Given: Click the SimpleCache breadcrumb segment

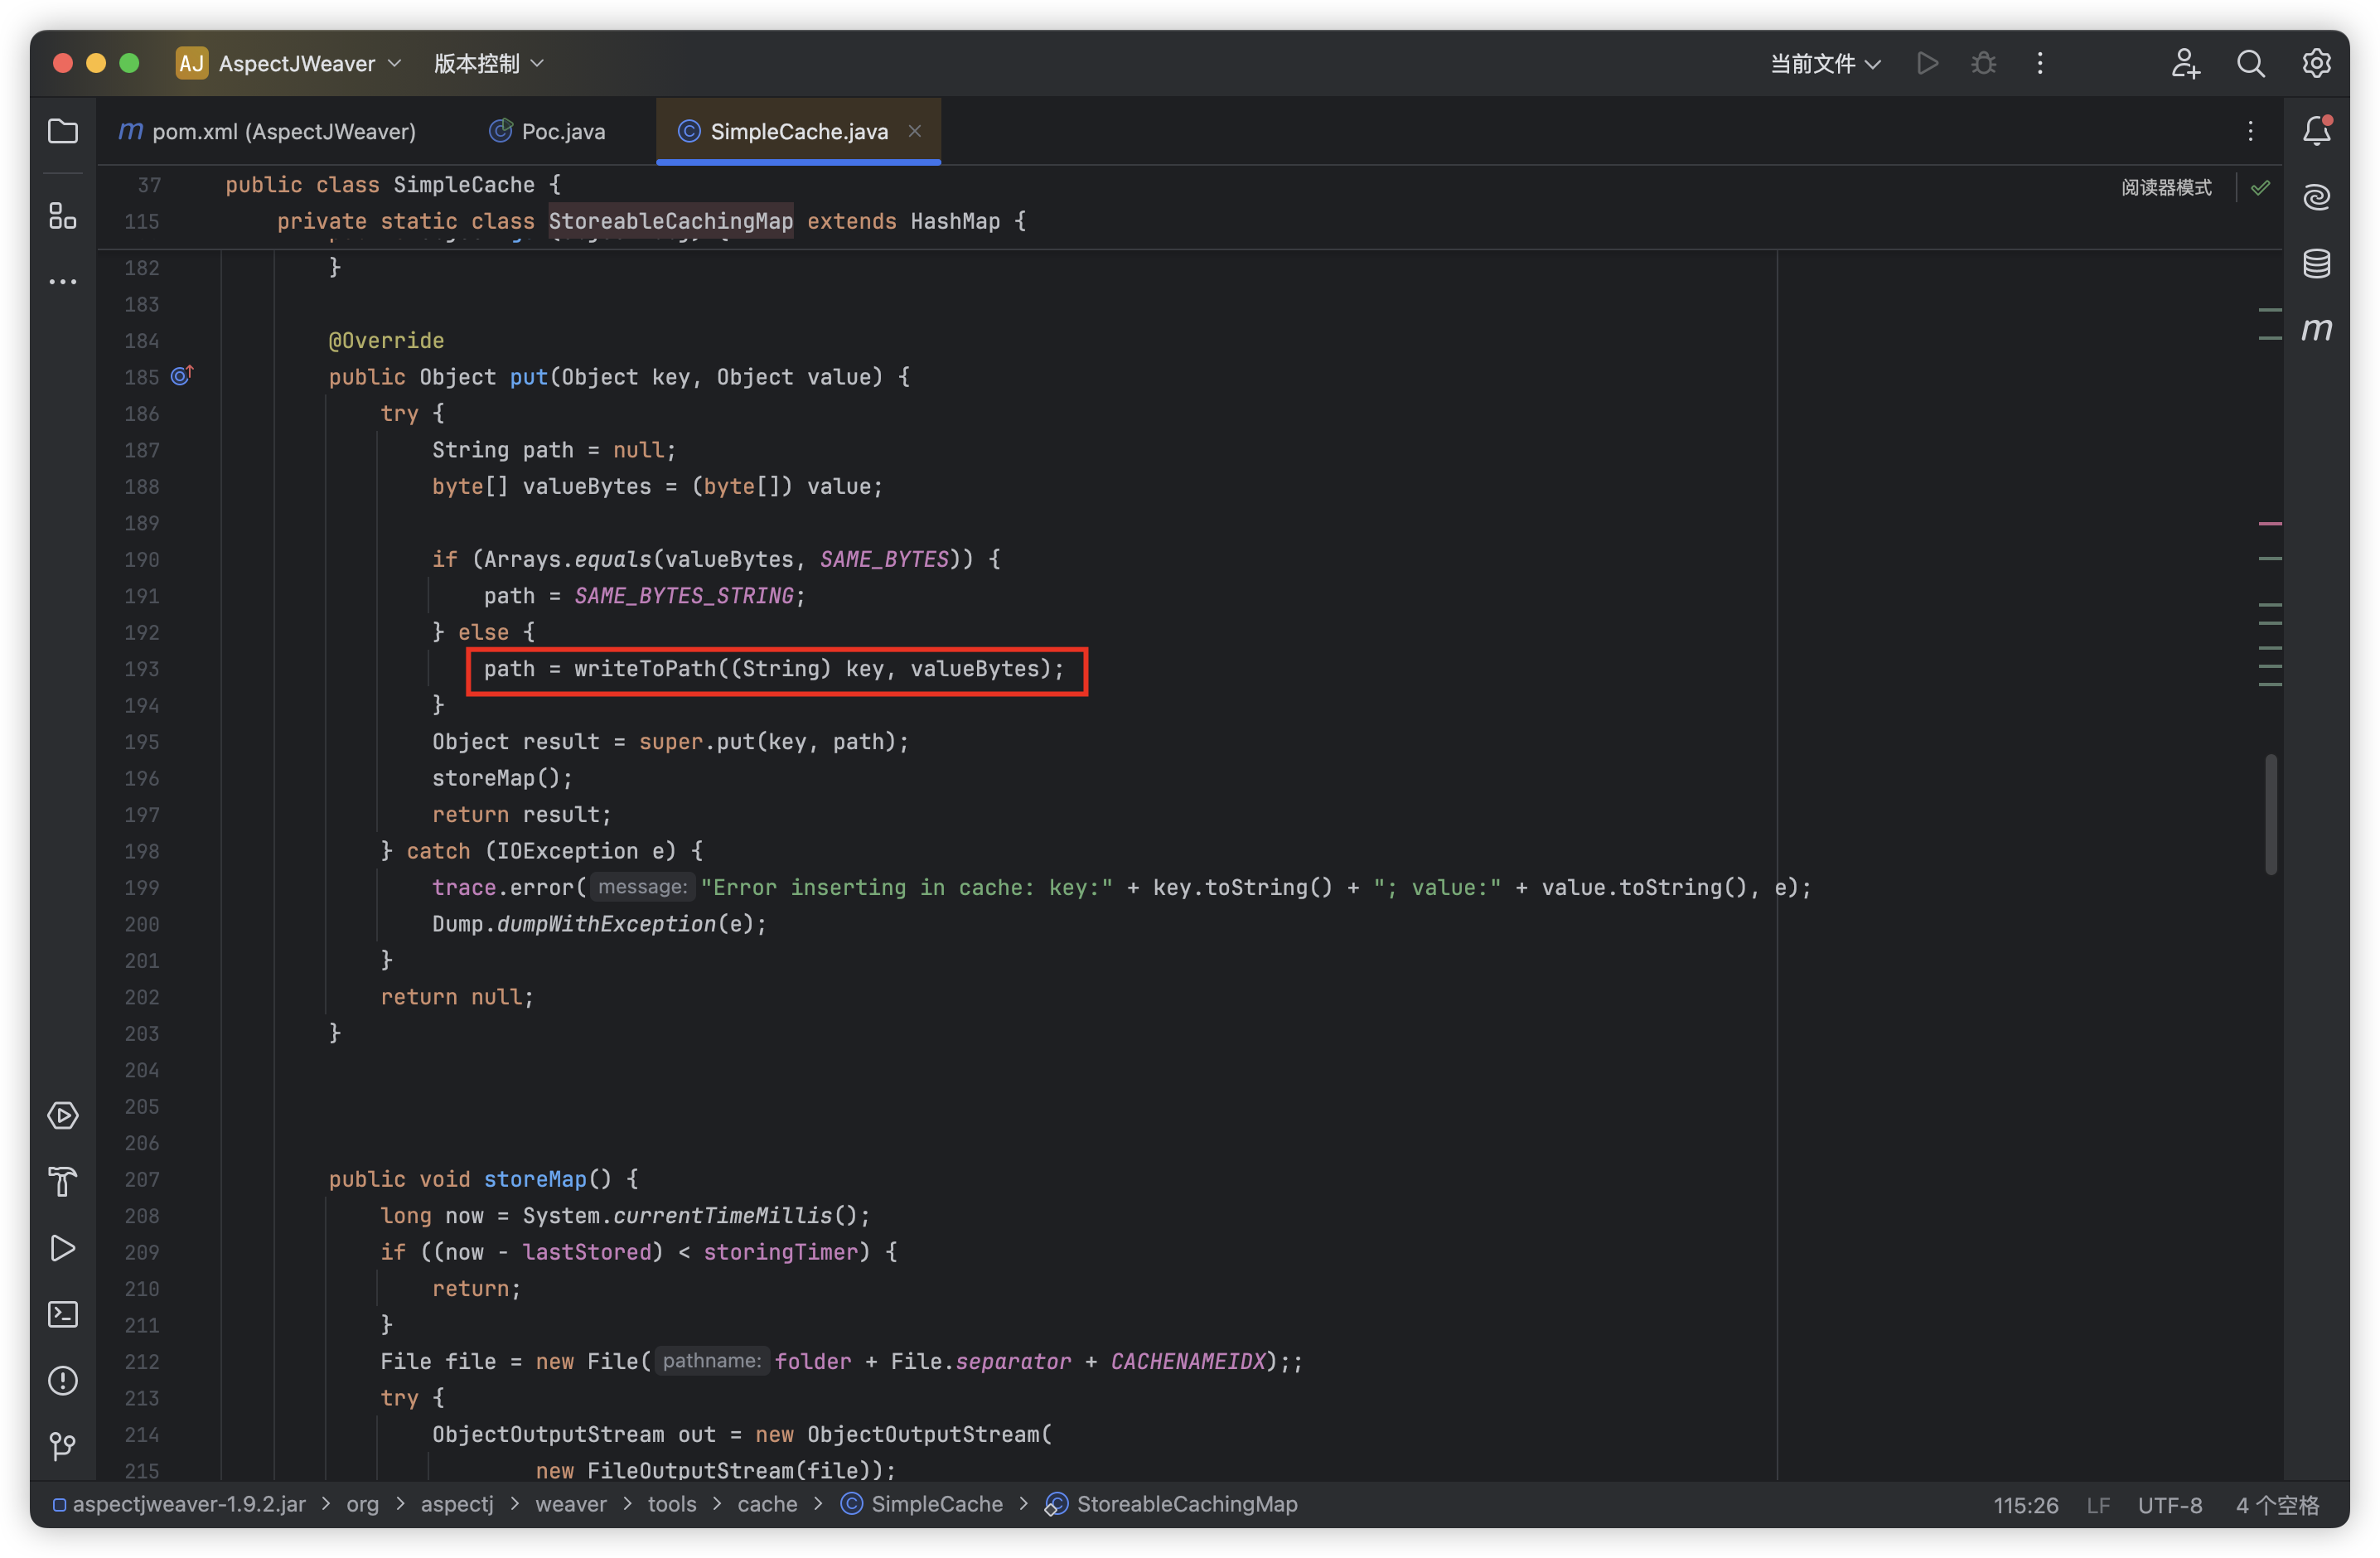Looking at the screenshot, I should tap(922, 1504).
